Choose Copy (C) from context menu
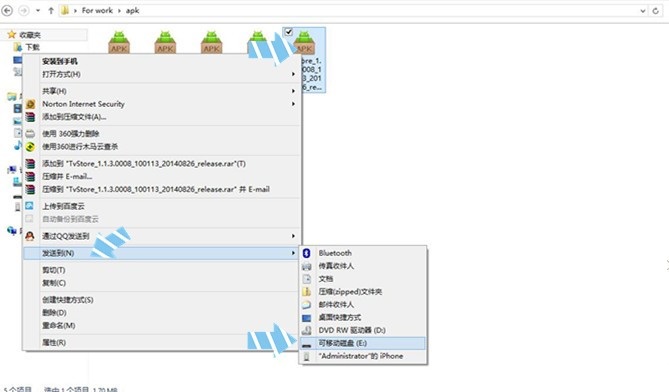 pyautogui.click(x=162, y=283)
